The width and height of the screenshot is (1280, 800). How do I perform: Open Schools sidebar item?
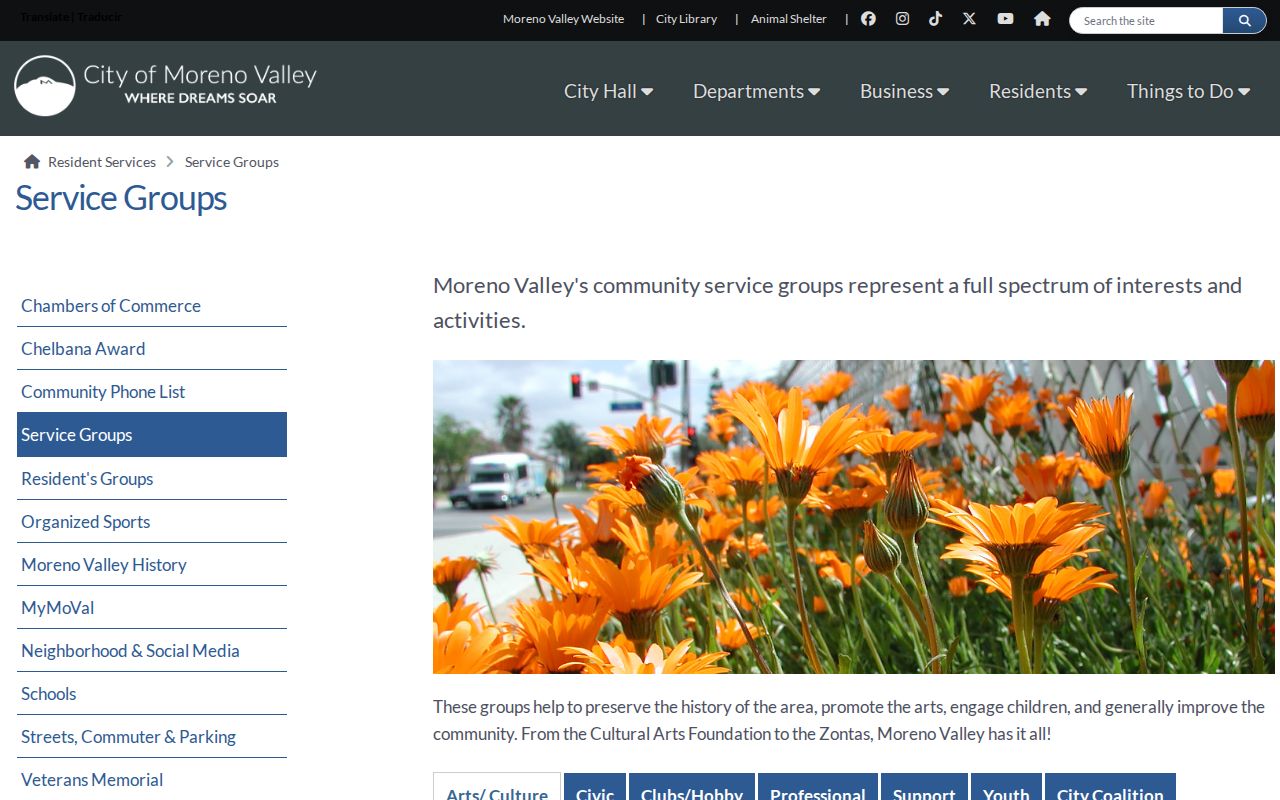click(152, 694)
